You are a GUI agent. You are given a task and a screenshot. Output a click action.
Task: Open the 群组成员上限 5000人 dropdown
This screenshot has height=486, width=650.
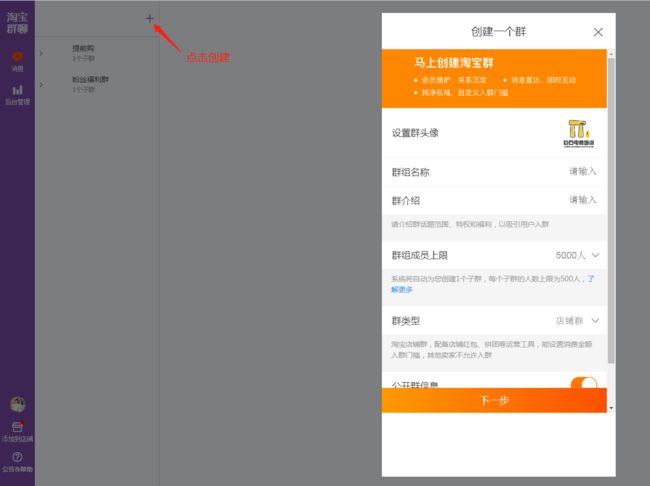pos(577,255)
